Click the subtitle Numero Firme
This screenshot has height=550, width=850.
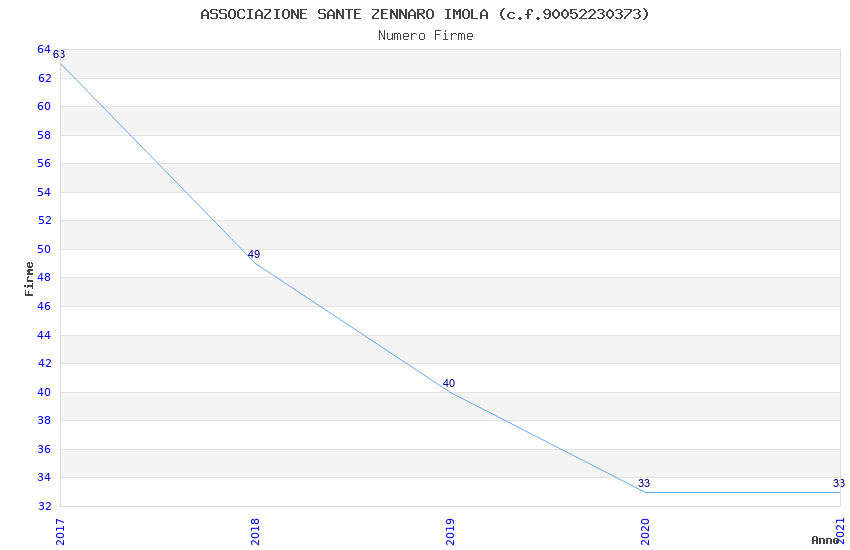(426, 36)
